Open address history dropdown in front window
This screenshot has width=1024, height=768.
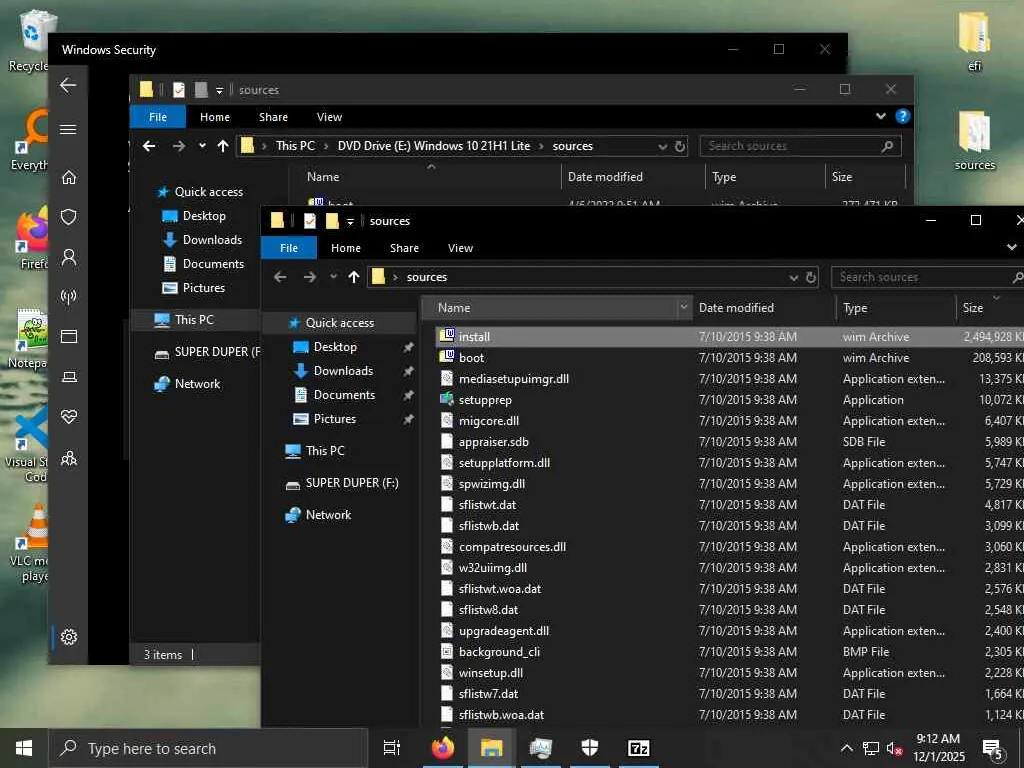(793, 278)
